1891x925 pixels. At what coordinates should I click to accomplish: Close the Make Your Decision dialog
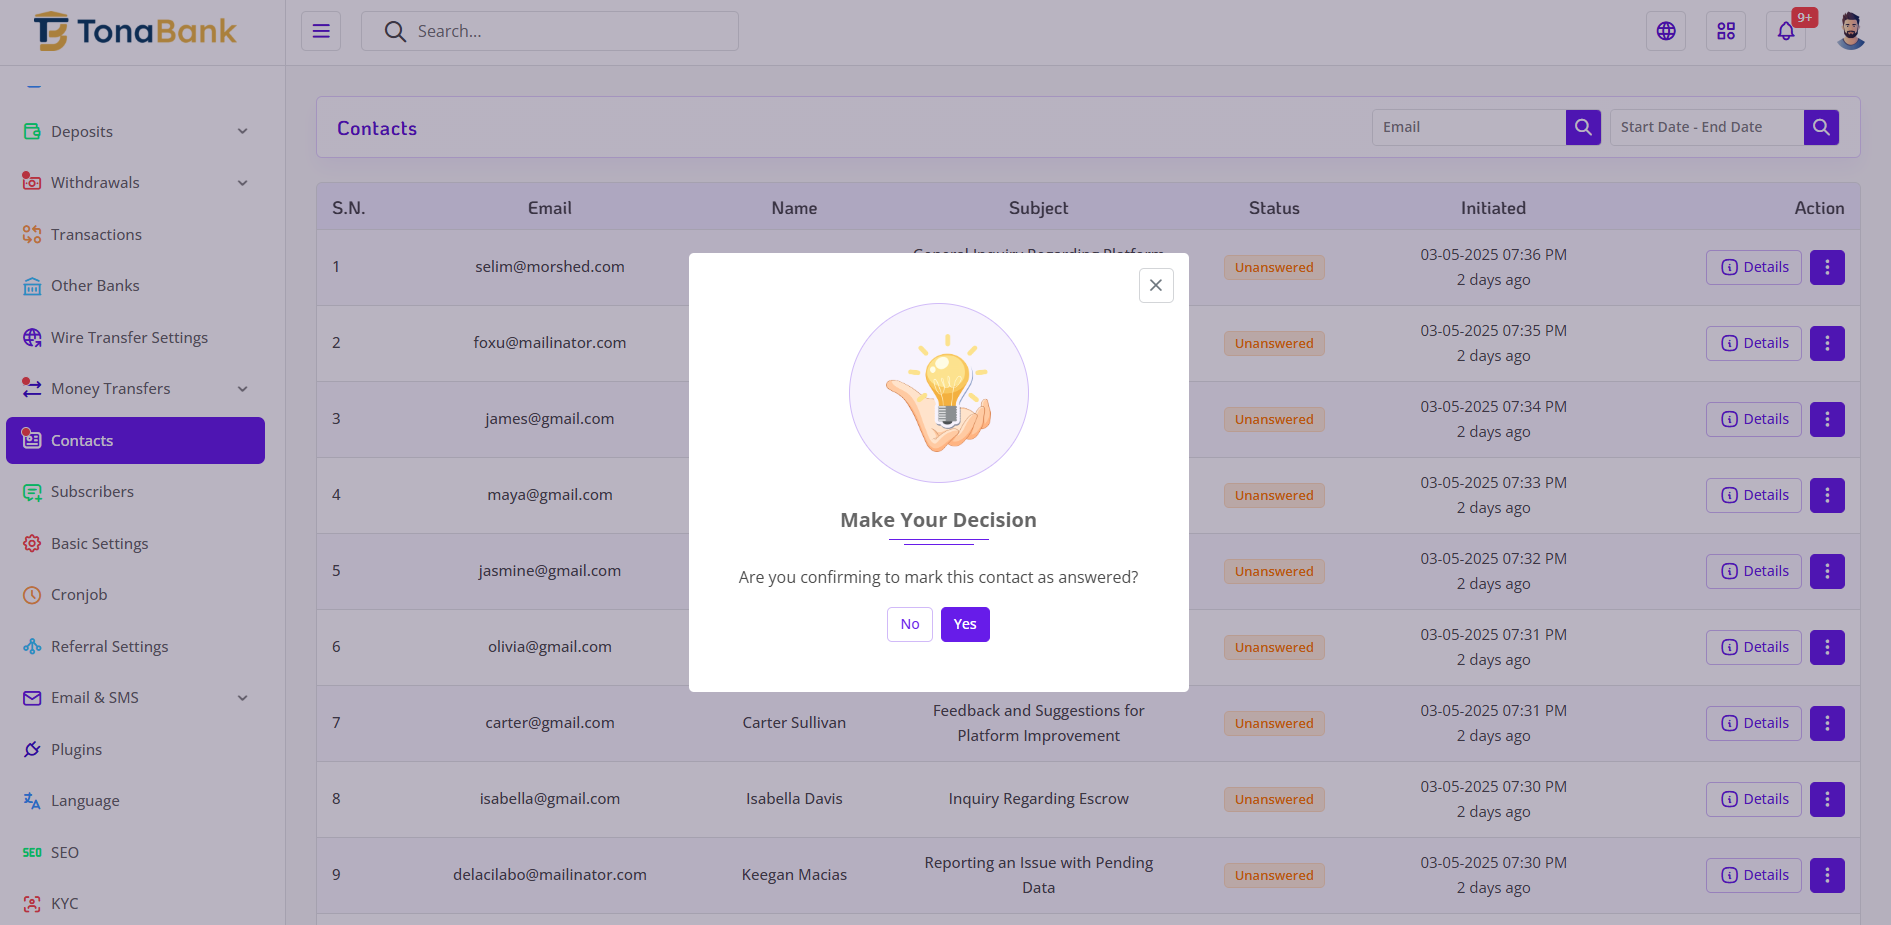click(x=1155, y=285)
